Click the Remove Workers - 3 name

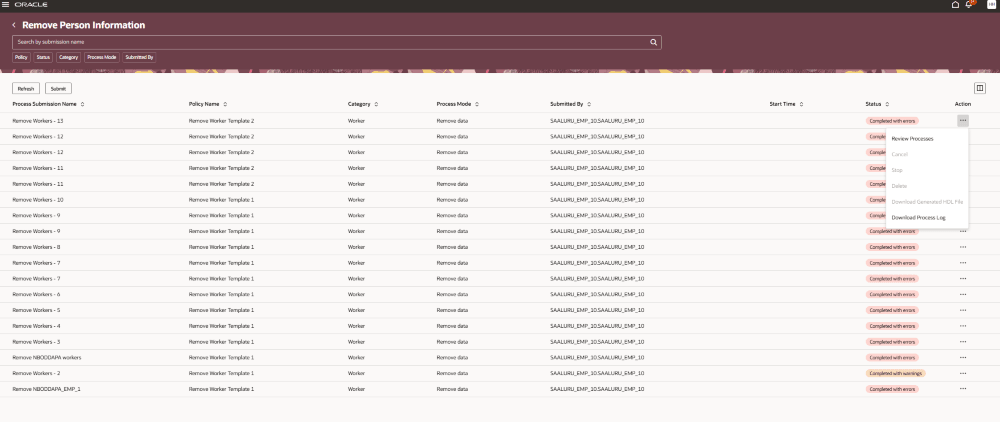click(36, 342)
